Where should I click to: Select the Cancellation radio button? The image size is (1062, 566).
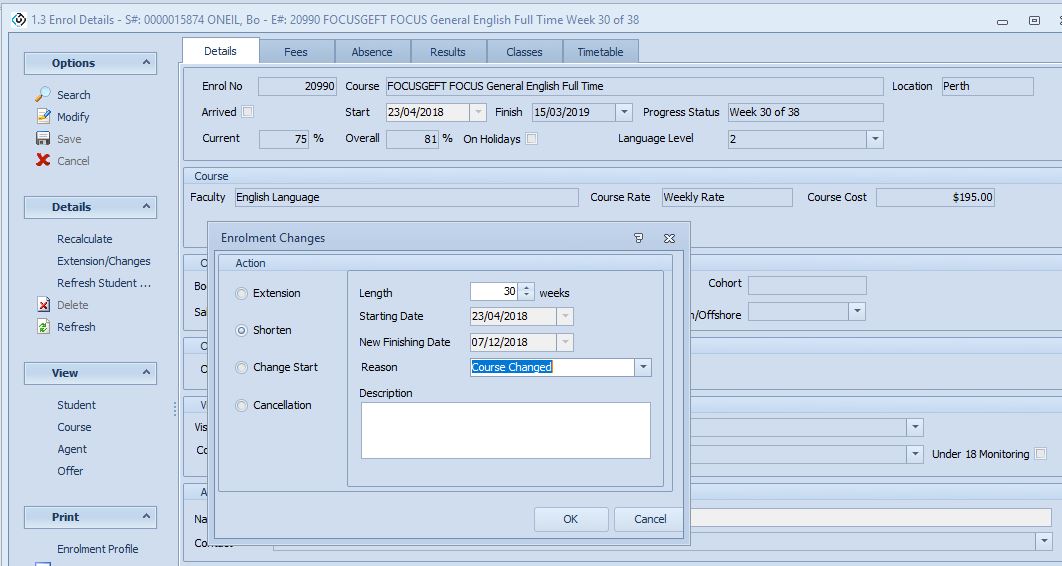click(241, 405)
